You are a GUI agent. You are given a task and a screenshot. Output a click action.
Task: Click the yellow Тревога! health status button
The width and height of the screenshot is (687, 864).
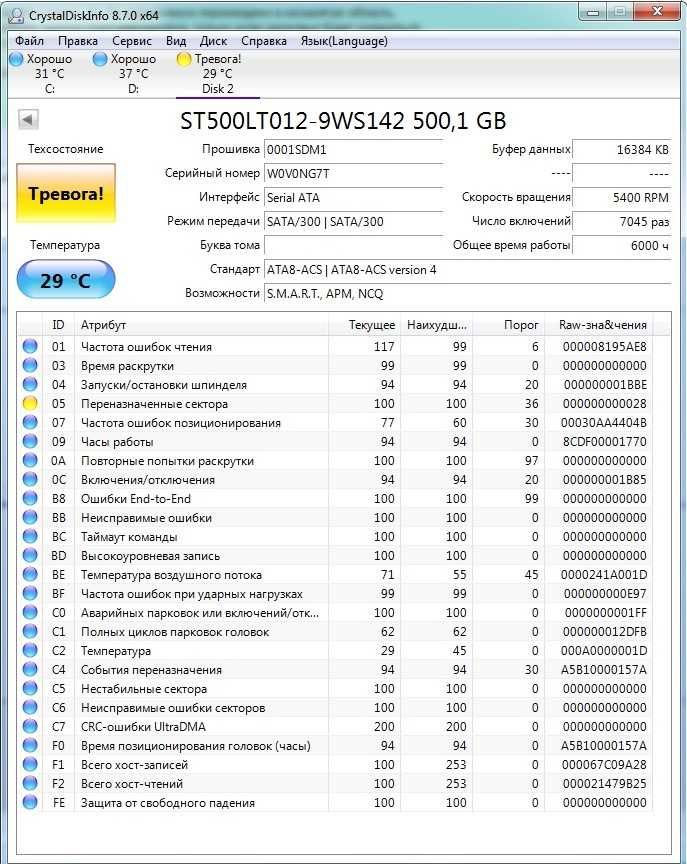(x=66, y=193)
